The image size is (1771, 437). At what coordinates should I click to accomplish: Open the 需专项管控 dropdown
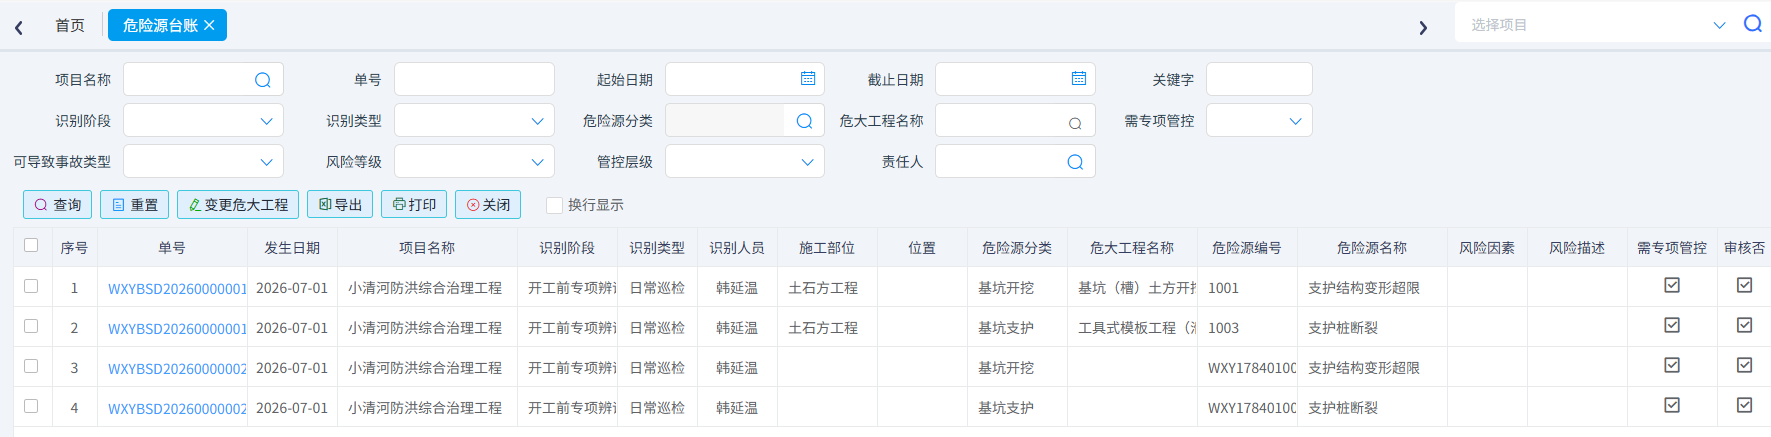tap(1259, 121)
